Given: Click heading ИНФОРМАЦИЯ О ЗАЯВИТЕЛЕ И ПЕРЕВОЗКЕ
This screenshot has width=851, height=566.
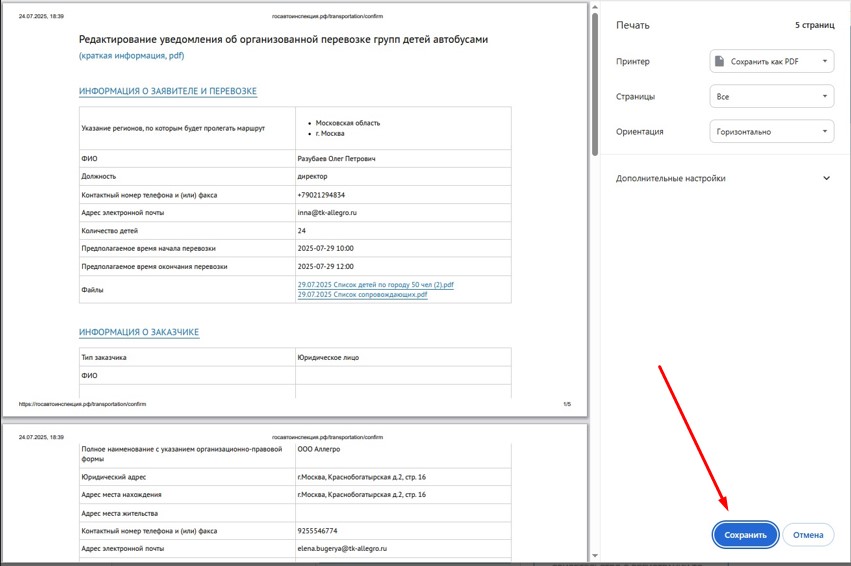Looking at the screenshot, I should tap(168, 92).
